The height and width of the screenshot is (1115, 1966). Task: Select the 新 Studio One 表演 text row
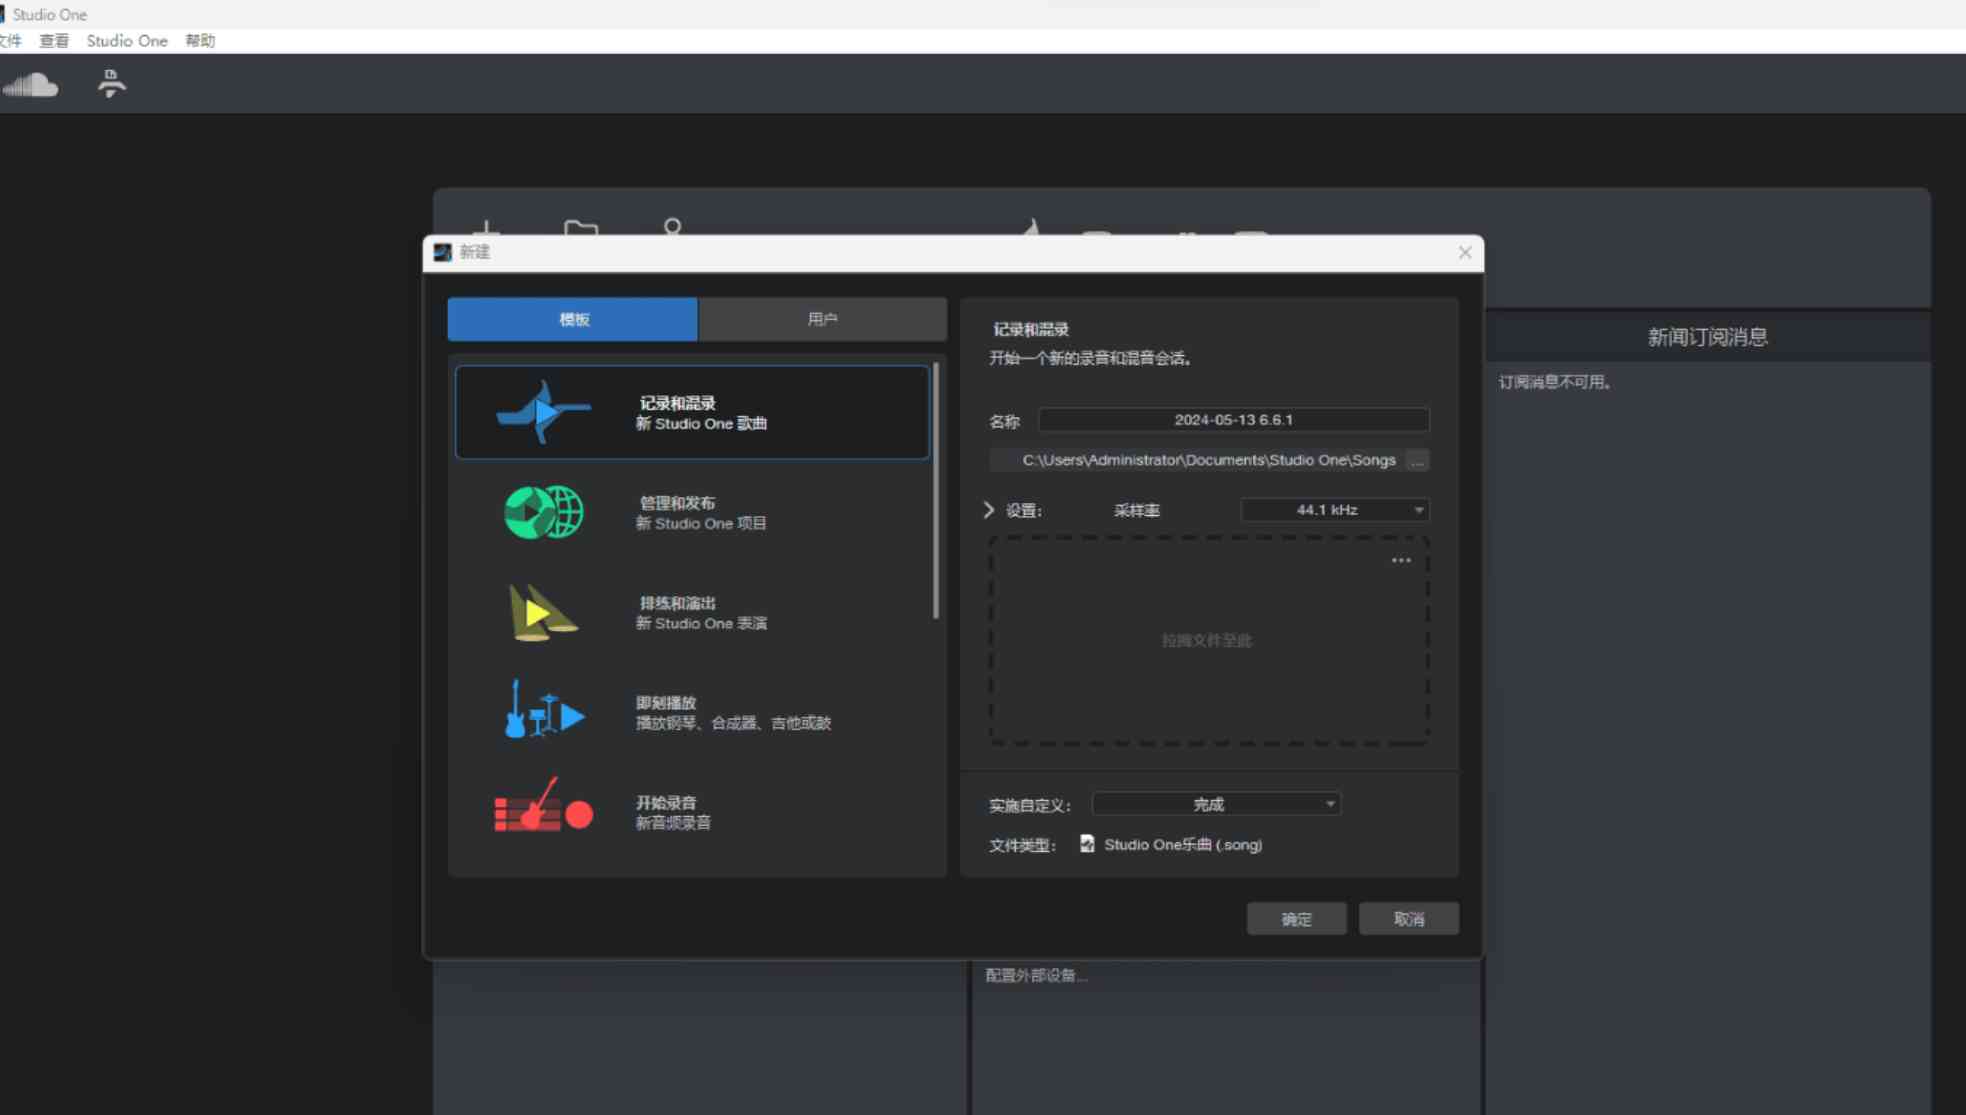point(701,624)
